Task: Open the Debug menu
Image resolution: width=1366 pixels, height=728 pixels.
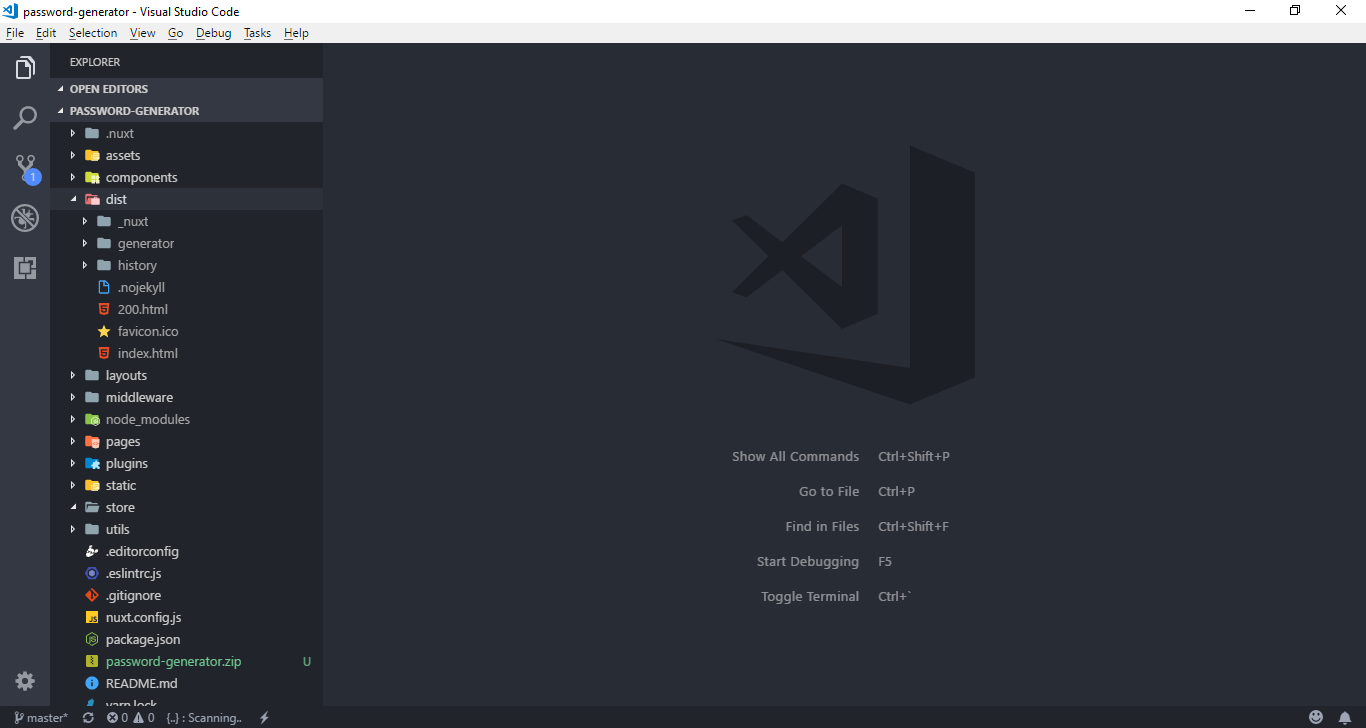Action: pyautogui.click(x=213, y=33)
